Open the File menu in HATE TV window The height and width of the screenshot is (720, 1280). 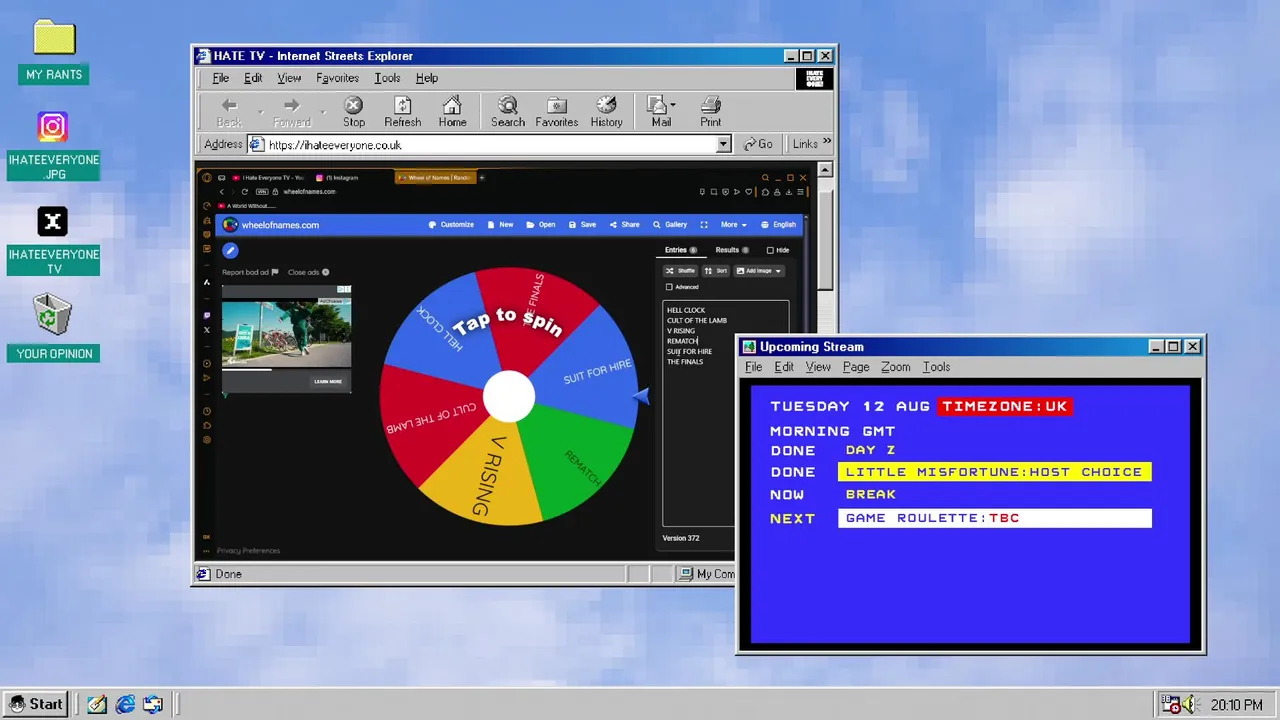(220, 78)
